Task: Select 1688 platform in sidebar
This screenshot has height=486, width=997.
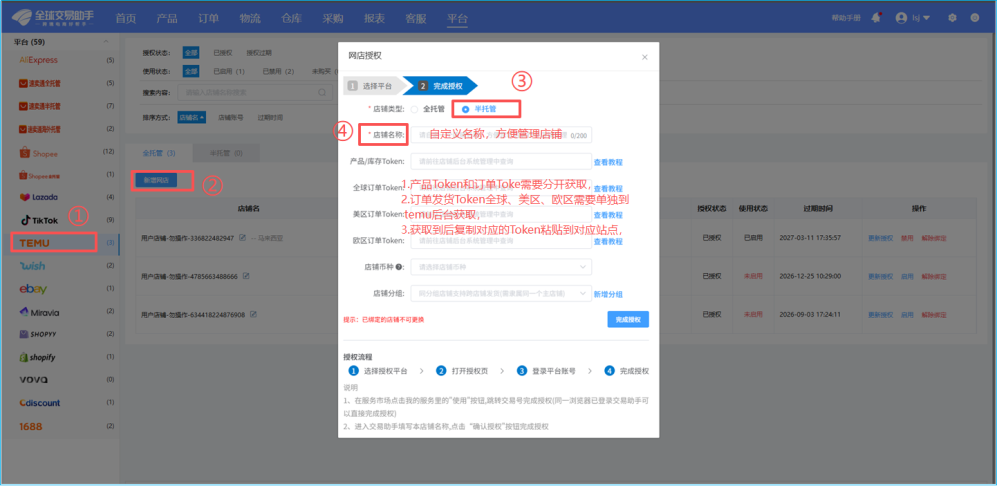Action: pyautogui.click(x=31, y=426)
